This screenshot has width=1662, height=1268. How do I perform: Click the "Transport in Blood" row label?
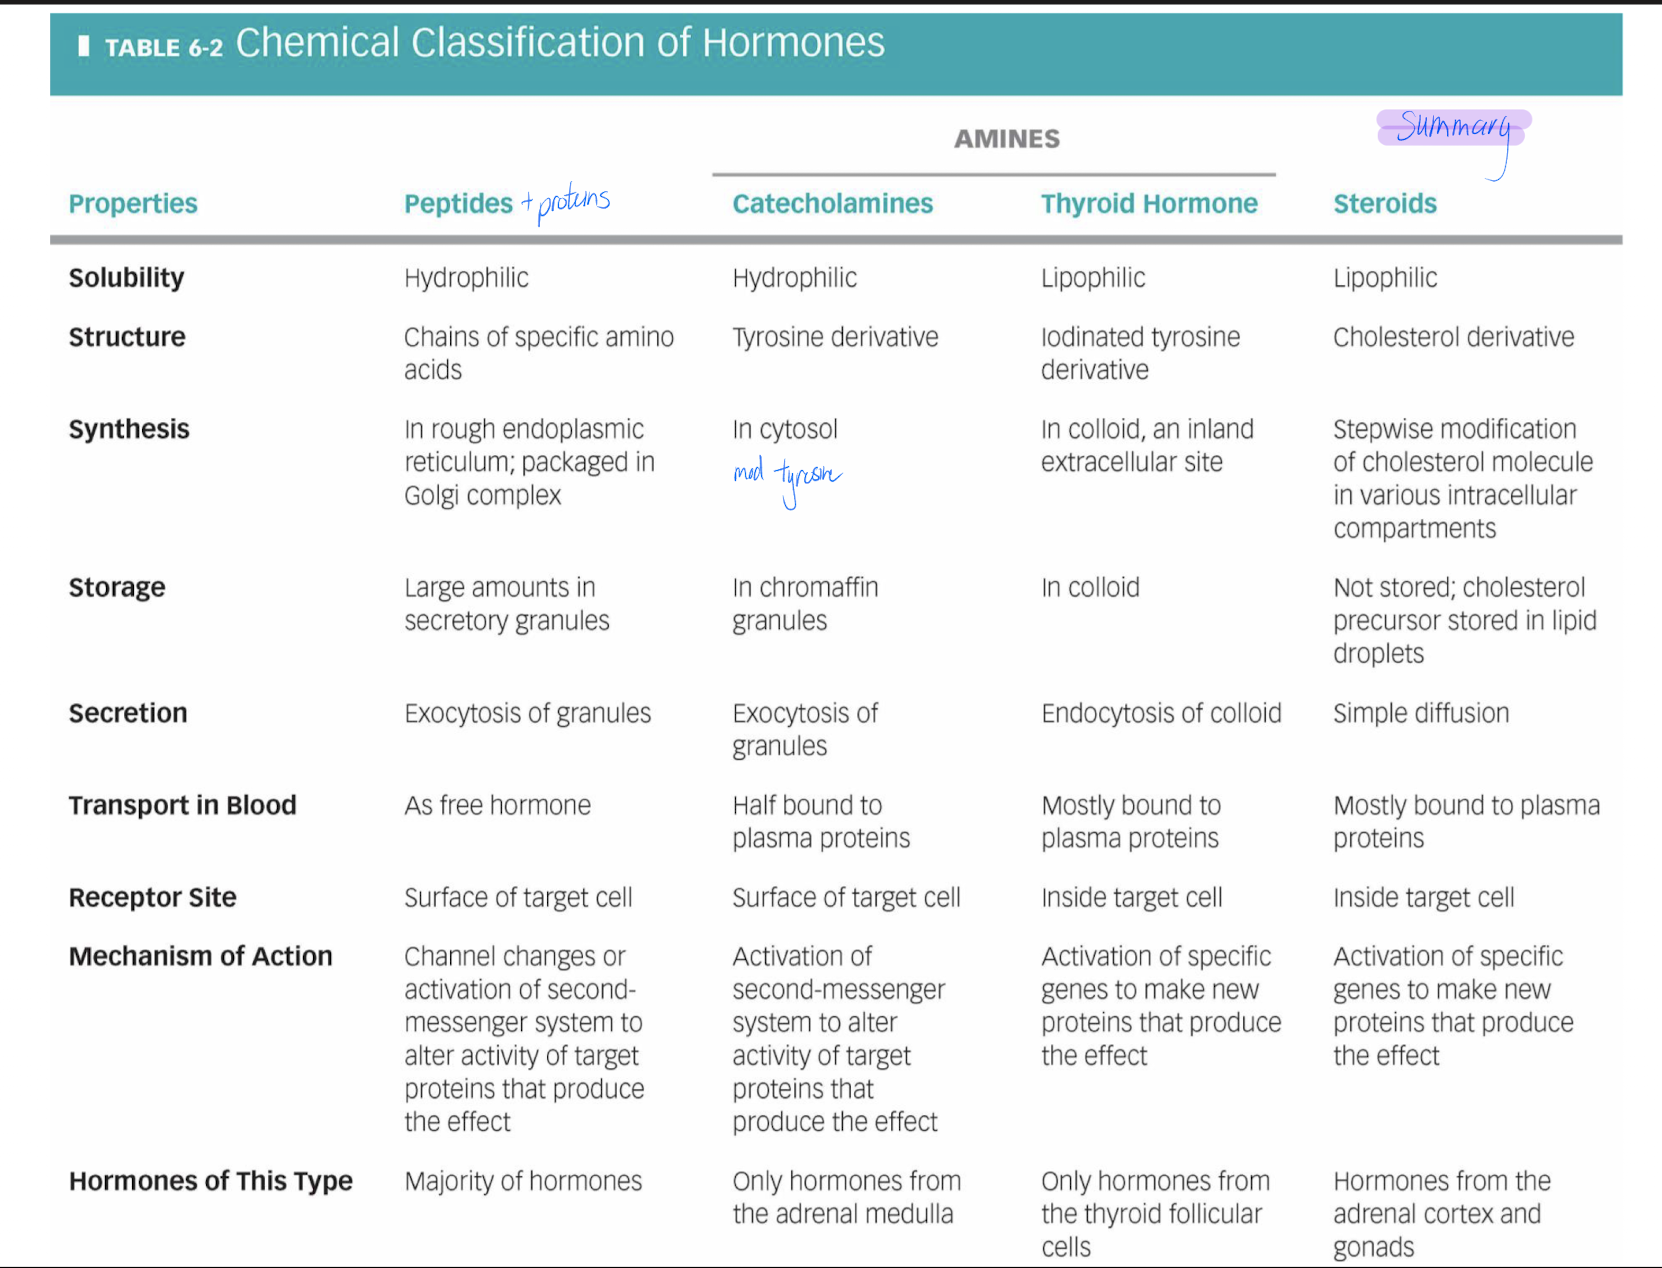(x=182, y=805)
